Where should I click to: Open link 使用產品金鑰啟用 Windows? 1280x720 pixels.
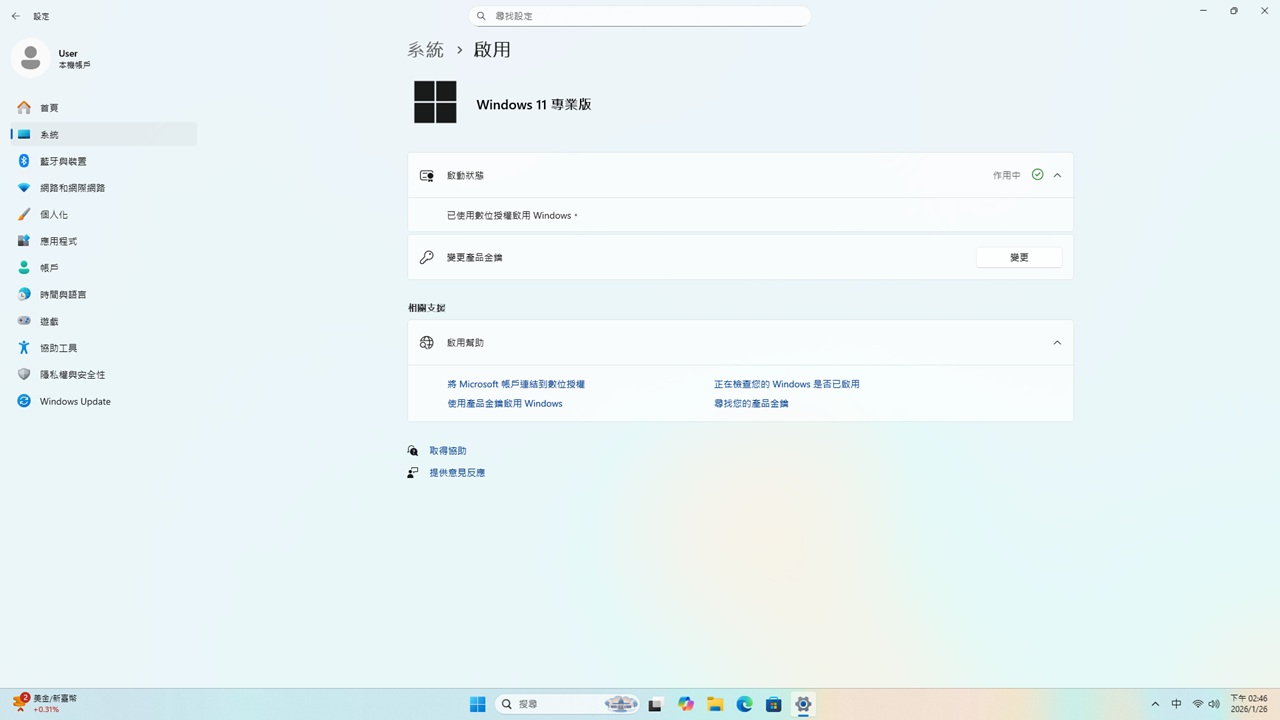coord(505,404)
